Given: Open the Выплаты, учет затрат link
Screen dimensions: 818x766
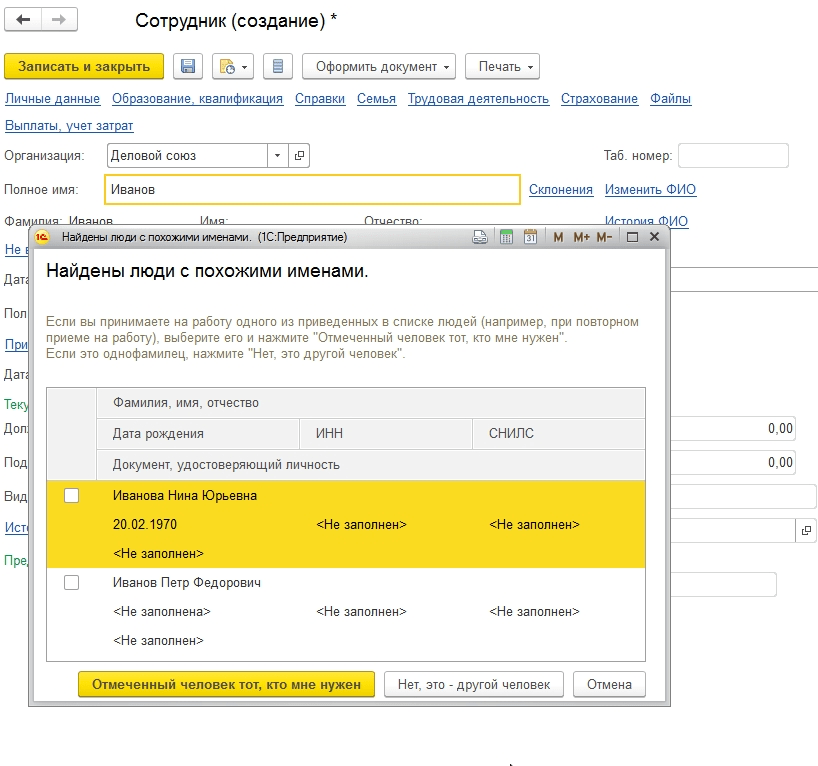Looking at the screenshot, I should [69, 126].
